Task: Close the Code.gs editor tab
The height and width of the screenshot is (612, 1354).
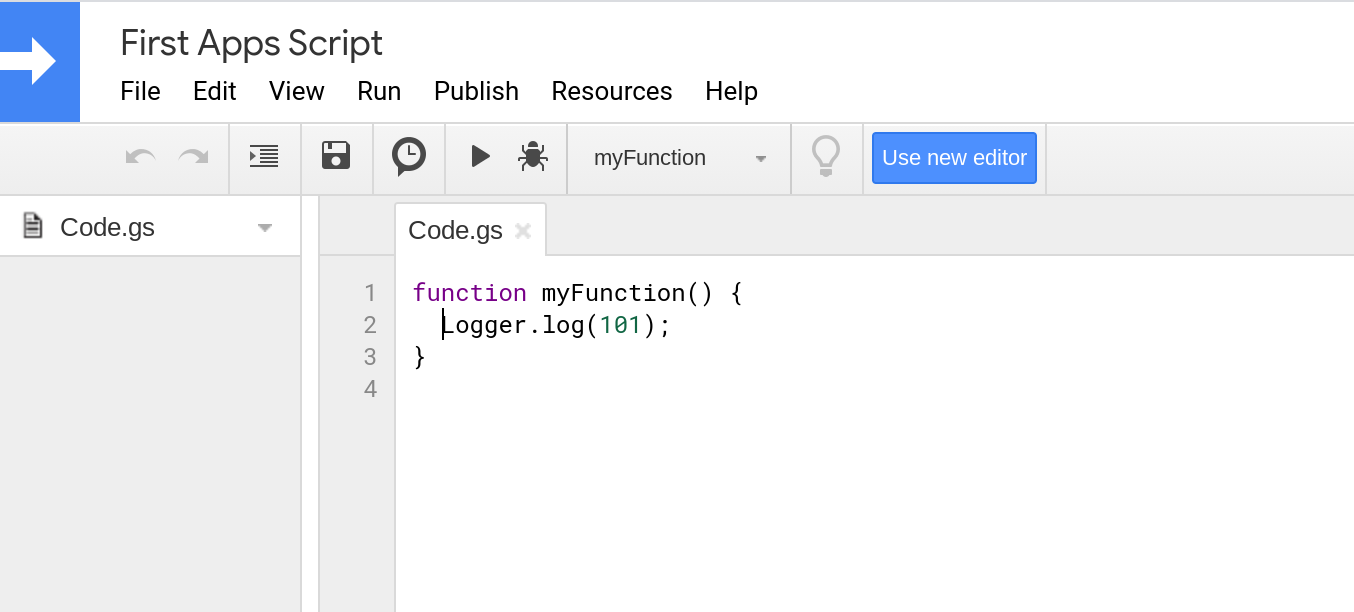Action: [x=522, y=231]
